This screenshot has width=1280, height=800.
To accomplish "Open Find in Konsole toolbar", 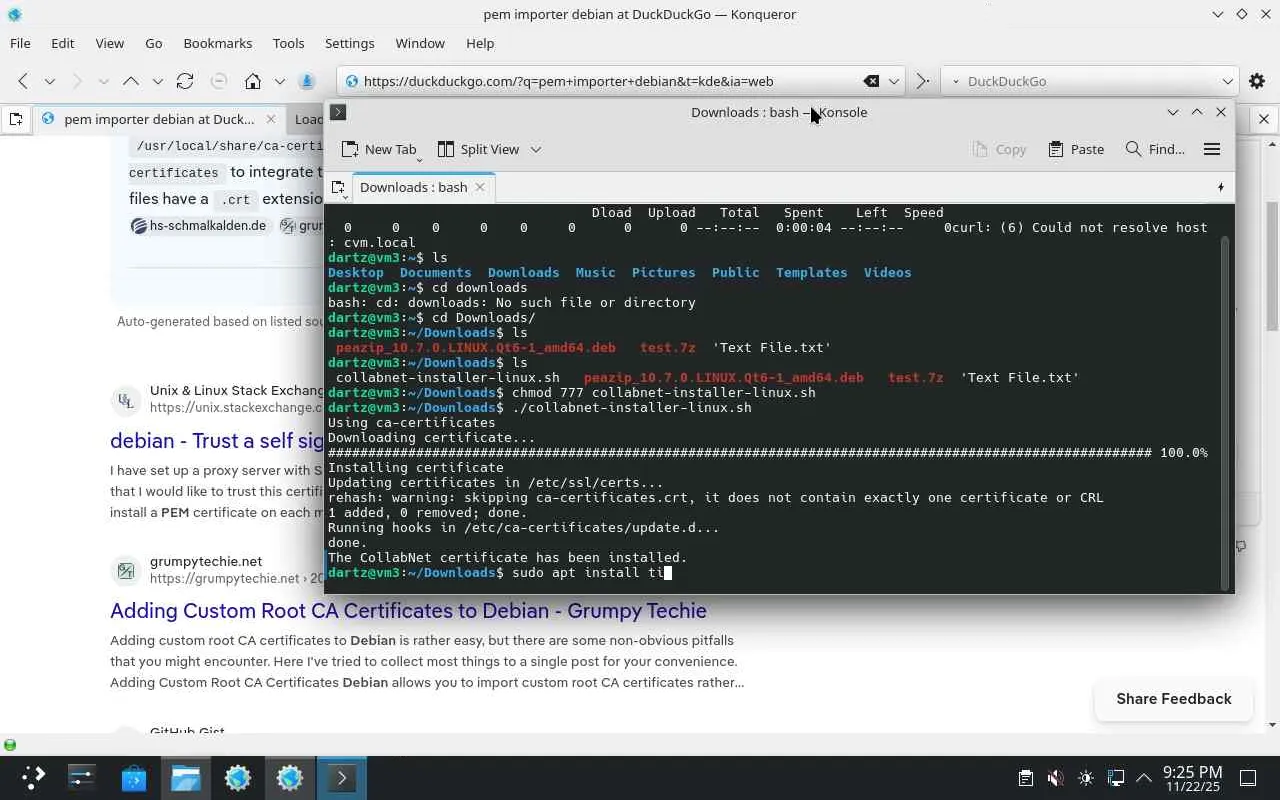I will coord(1155,149).
